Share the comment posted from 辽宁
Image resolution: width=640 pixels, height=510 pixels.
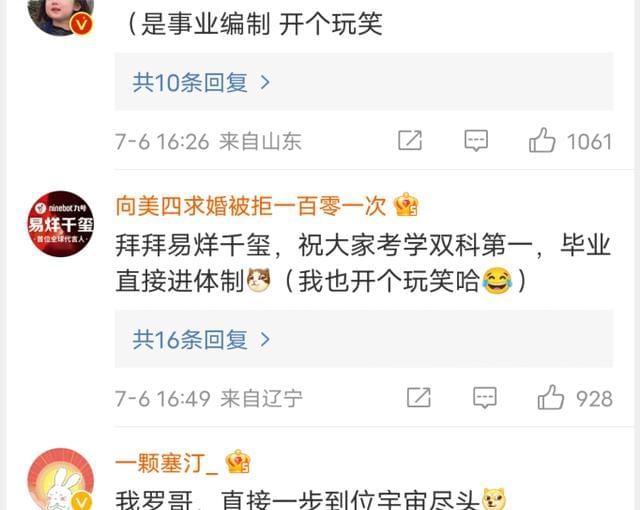coord(418,398)
